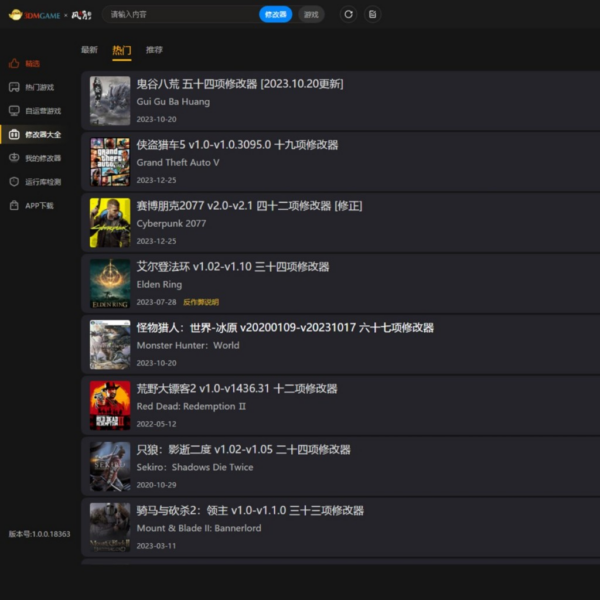Open 赛博朋克2077 四十二项修改器 title
The height and width of the screenshot is (600, 600).
tap(249, 206)
